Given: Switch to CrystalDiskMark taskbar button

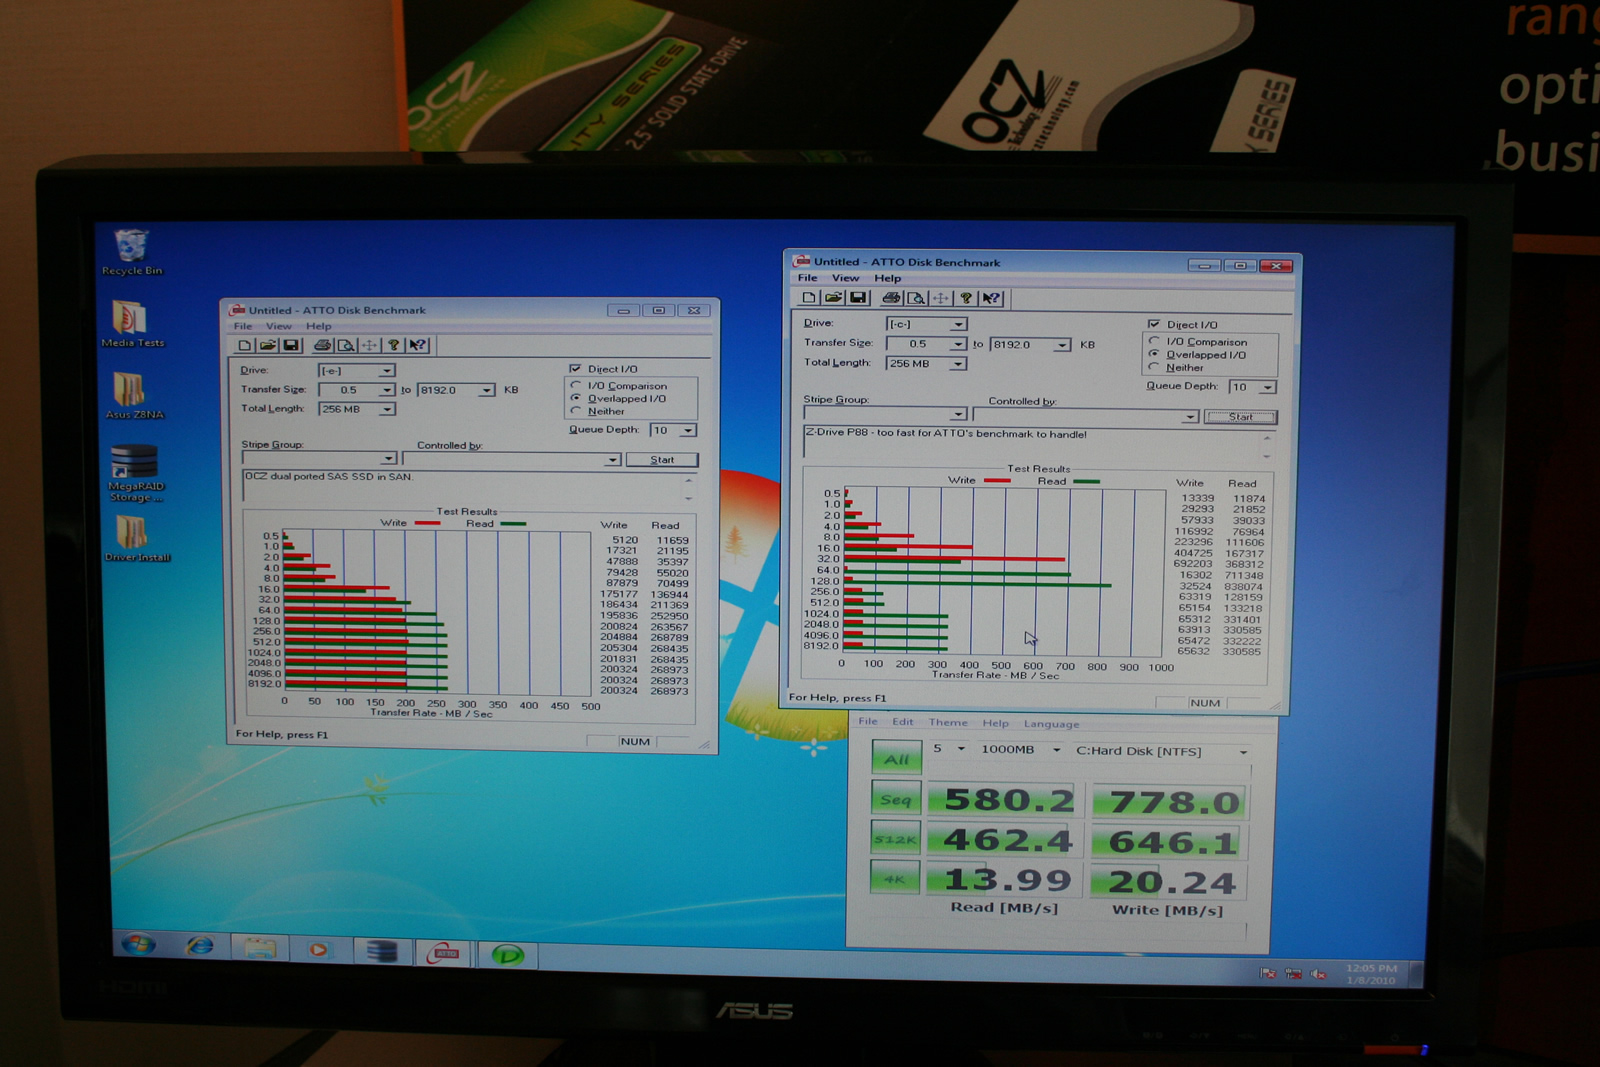Looking at the screenshot, I should pos(507,955).
